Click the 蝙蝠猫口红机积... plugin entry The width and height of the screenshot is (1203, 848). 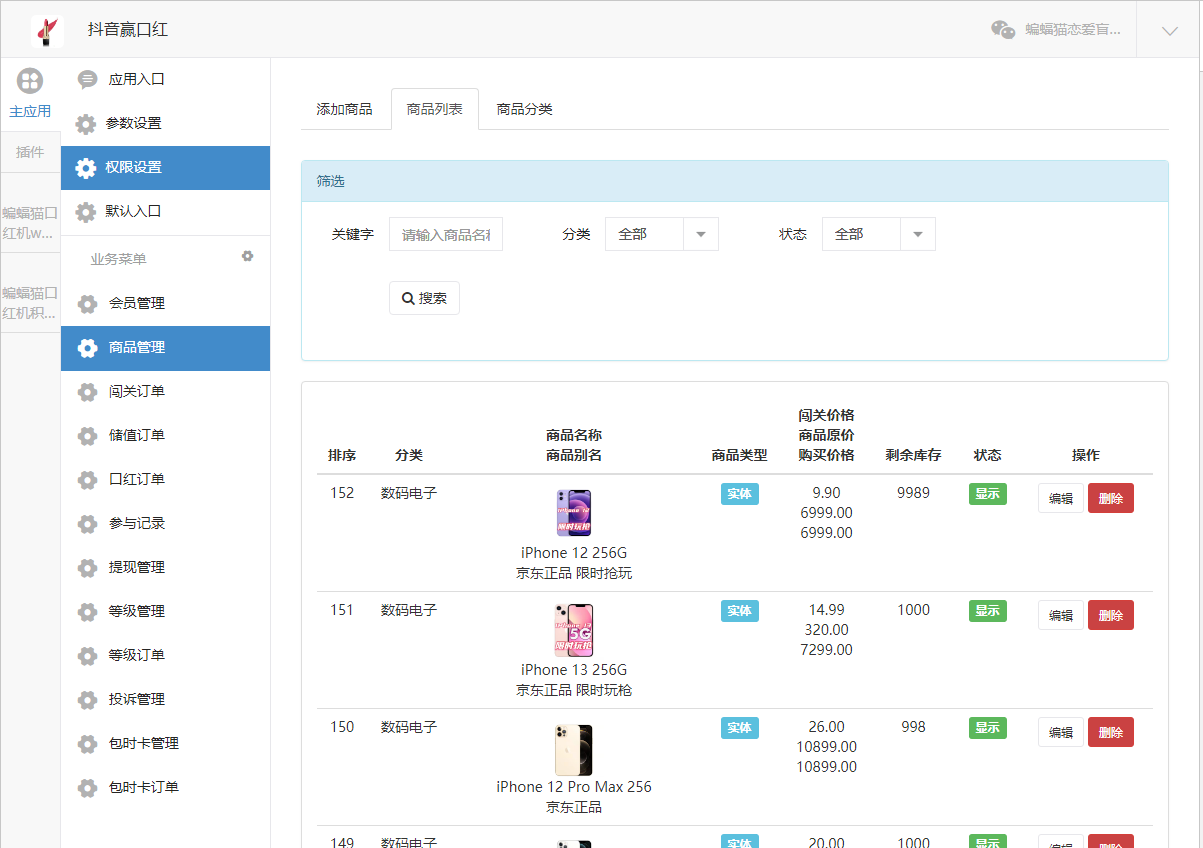coord(30,303)
